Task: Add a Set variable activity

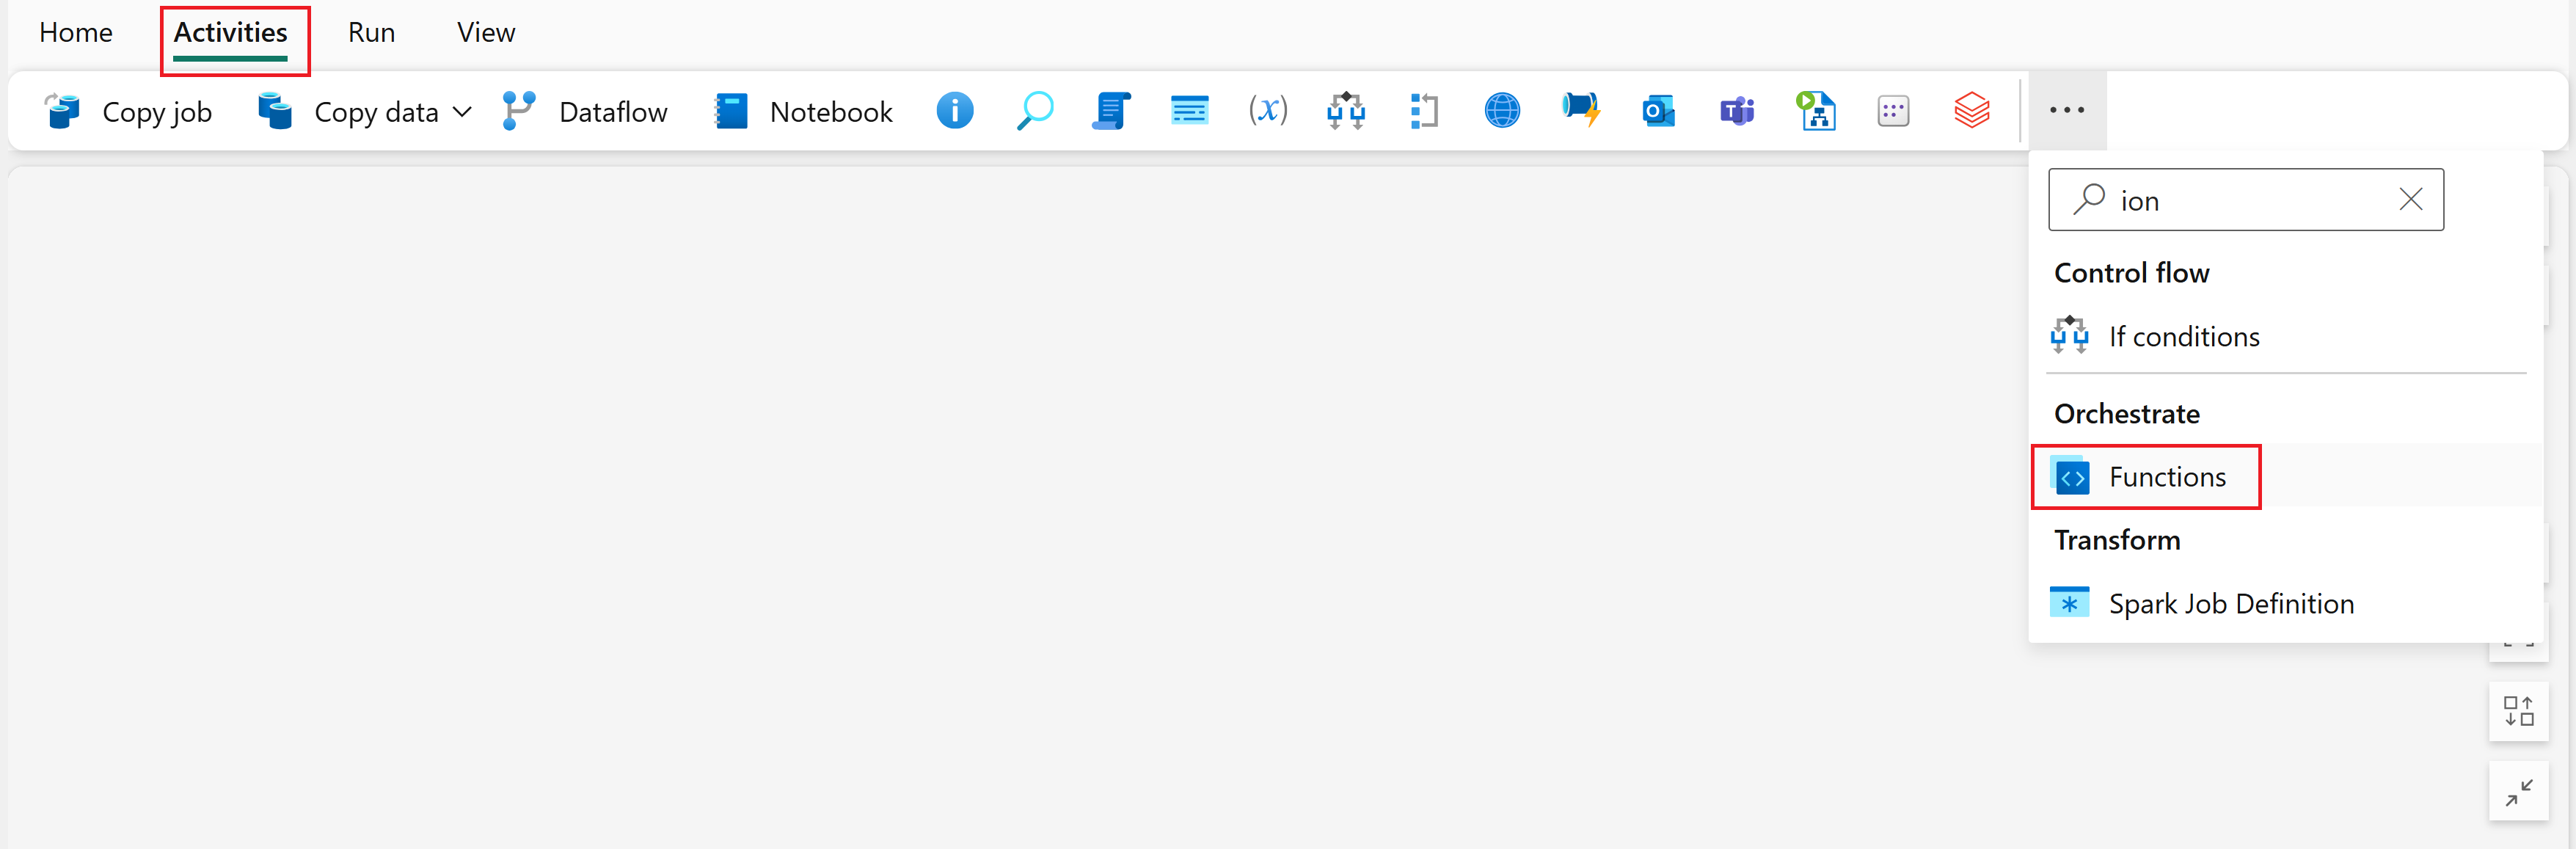Action: [x=1267, y=111]
